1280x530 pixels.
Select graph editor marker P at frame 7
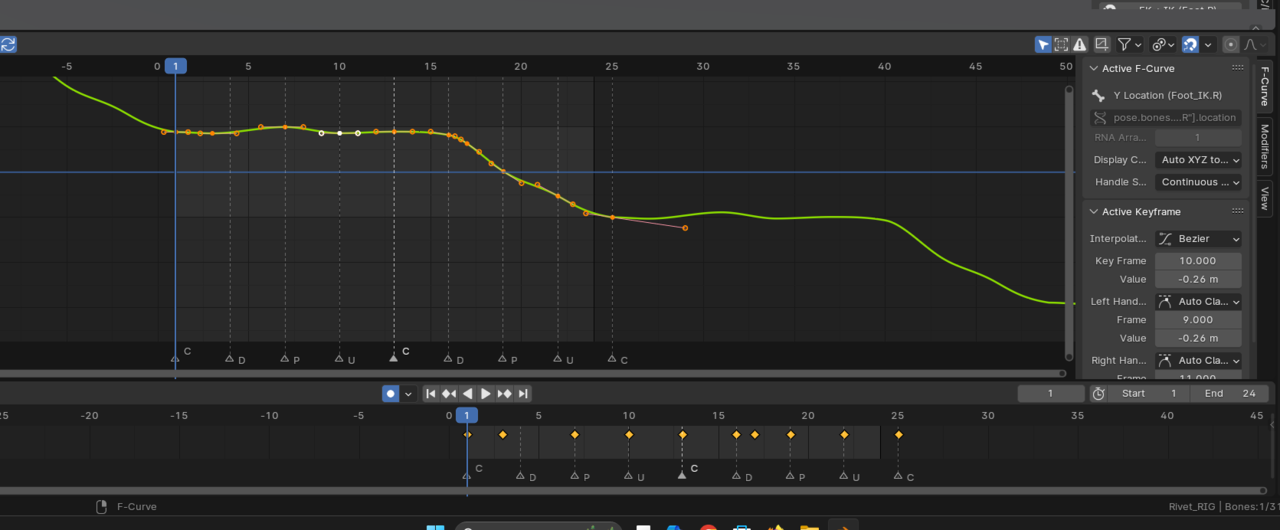tap(285, 358)
